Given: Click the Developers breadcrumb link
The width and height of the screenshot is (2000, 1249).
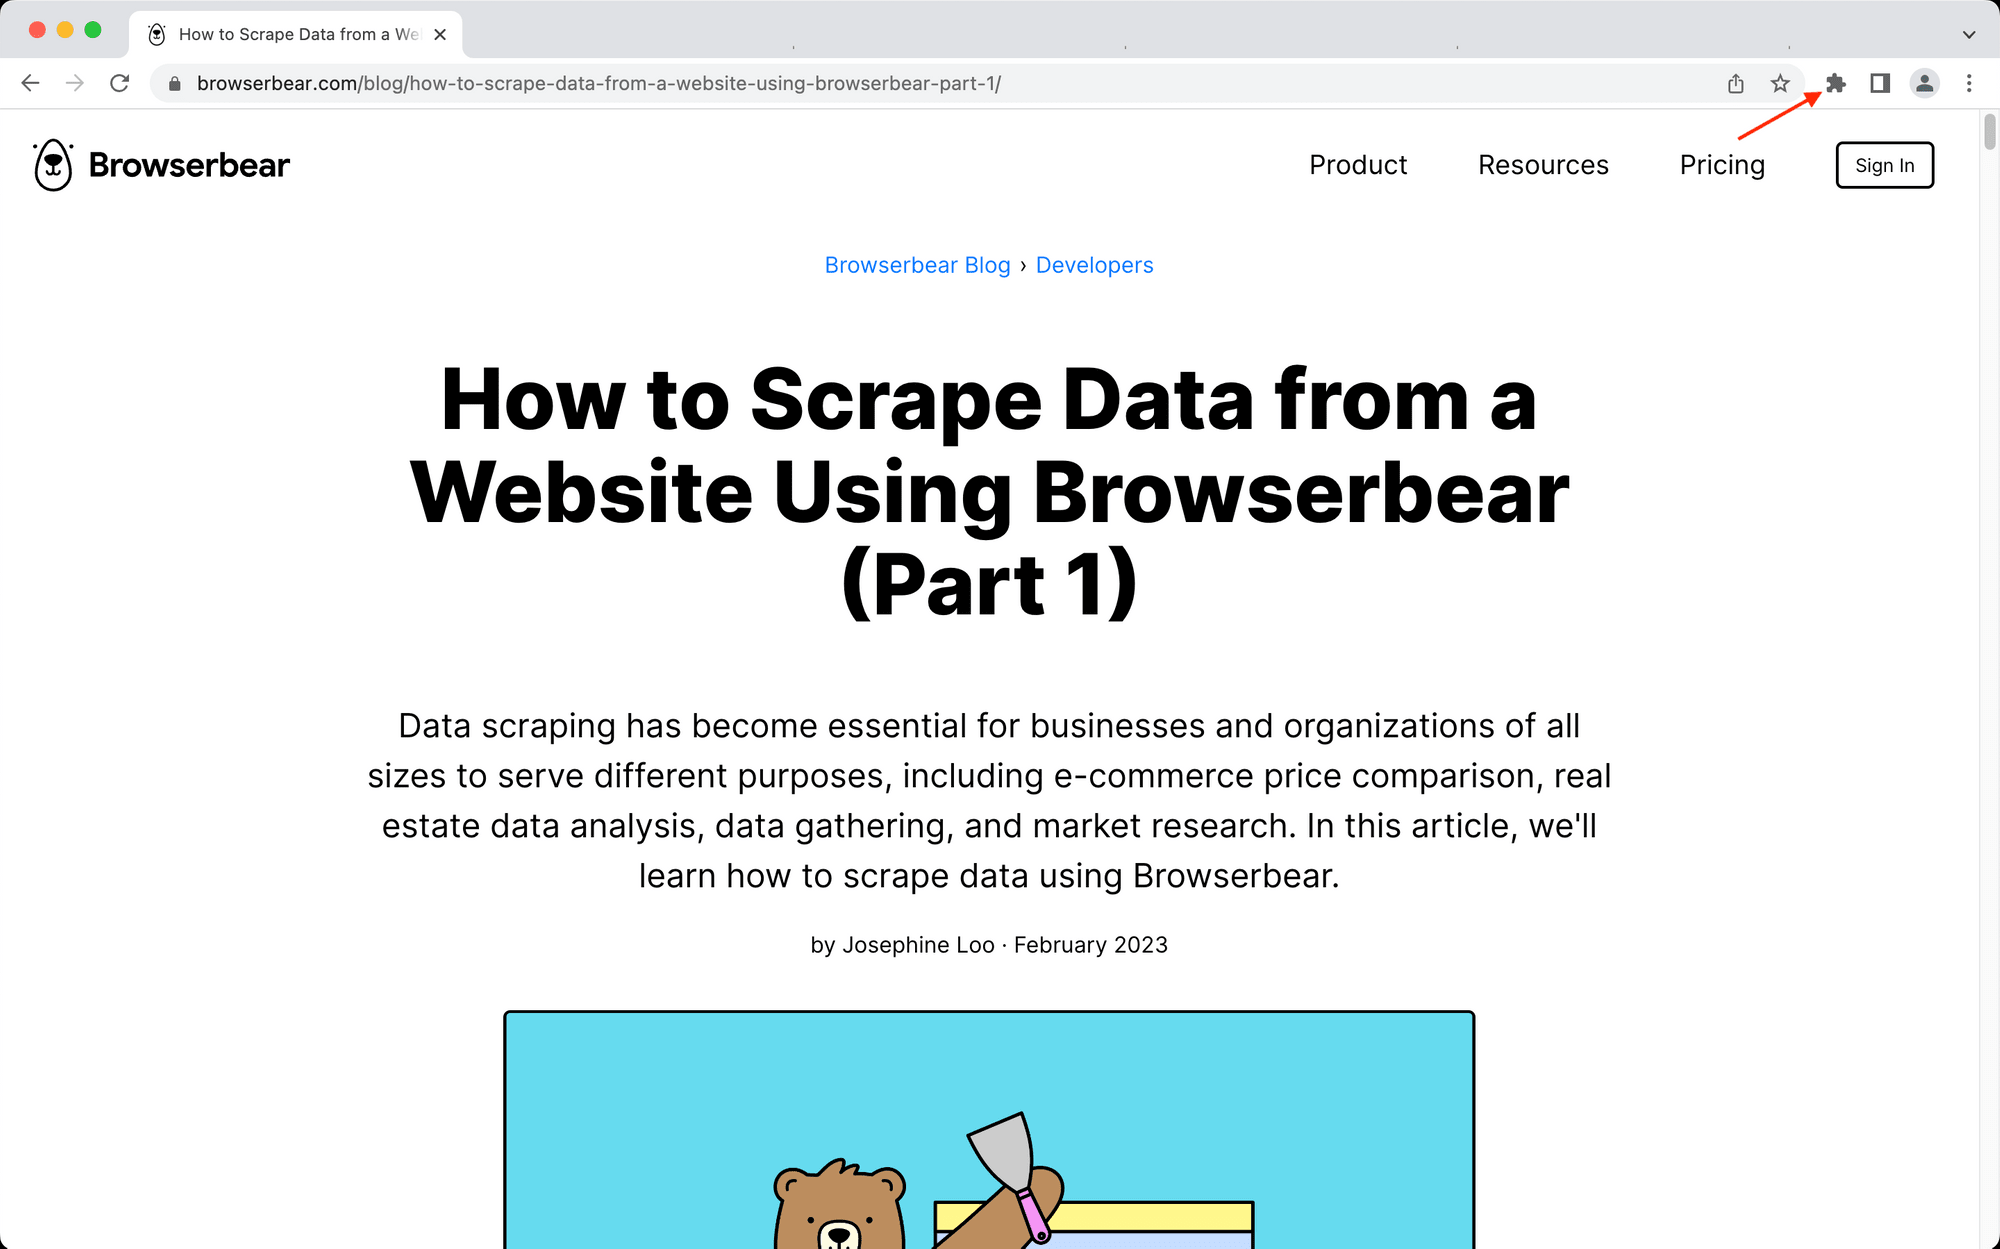Looking at the screenshot, I should [1094, 263].
